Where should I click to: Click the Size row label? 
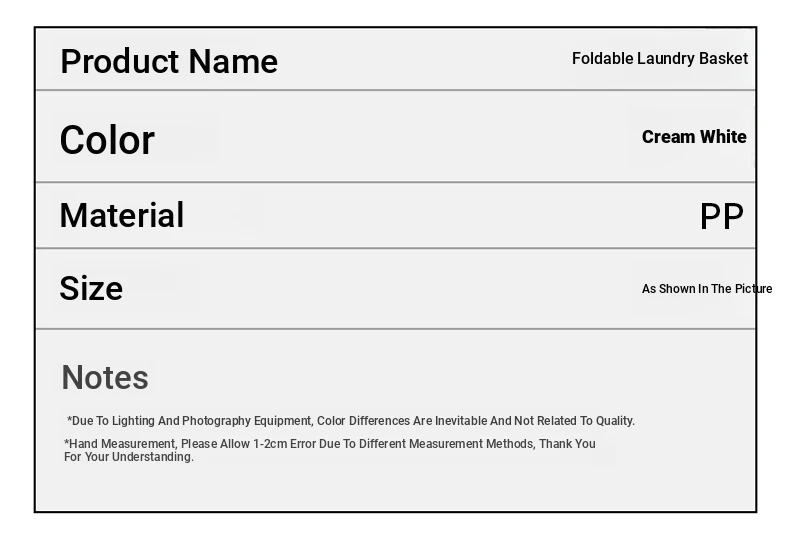click(x=91, y=288)
